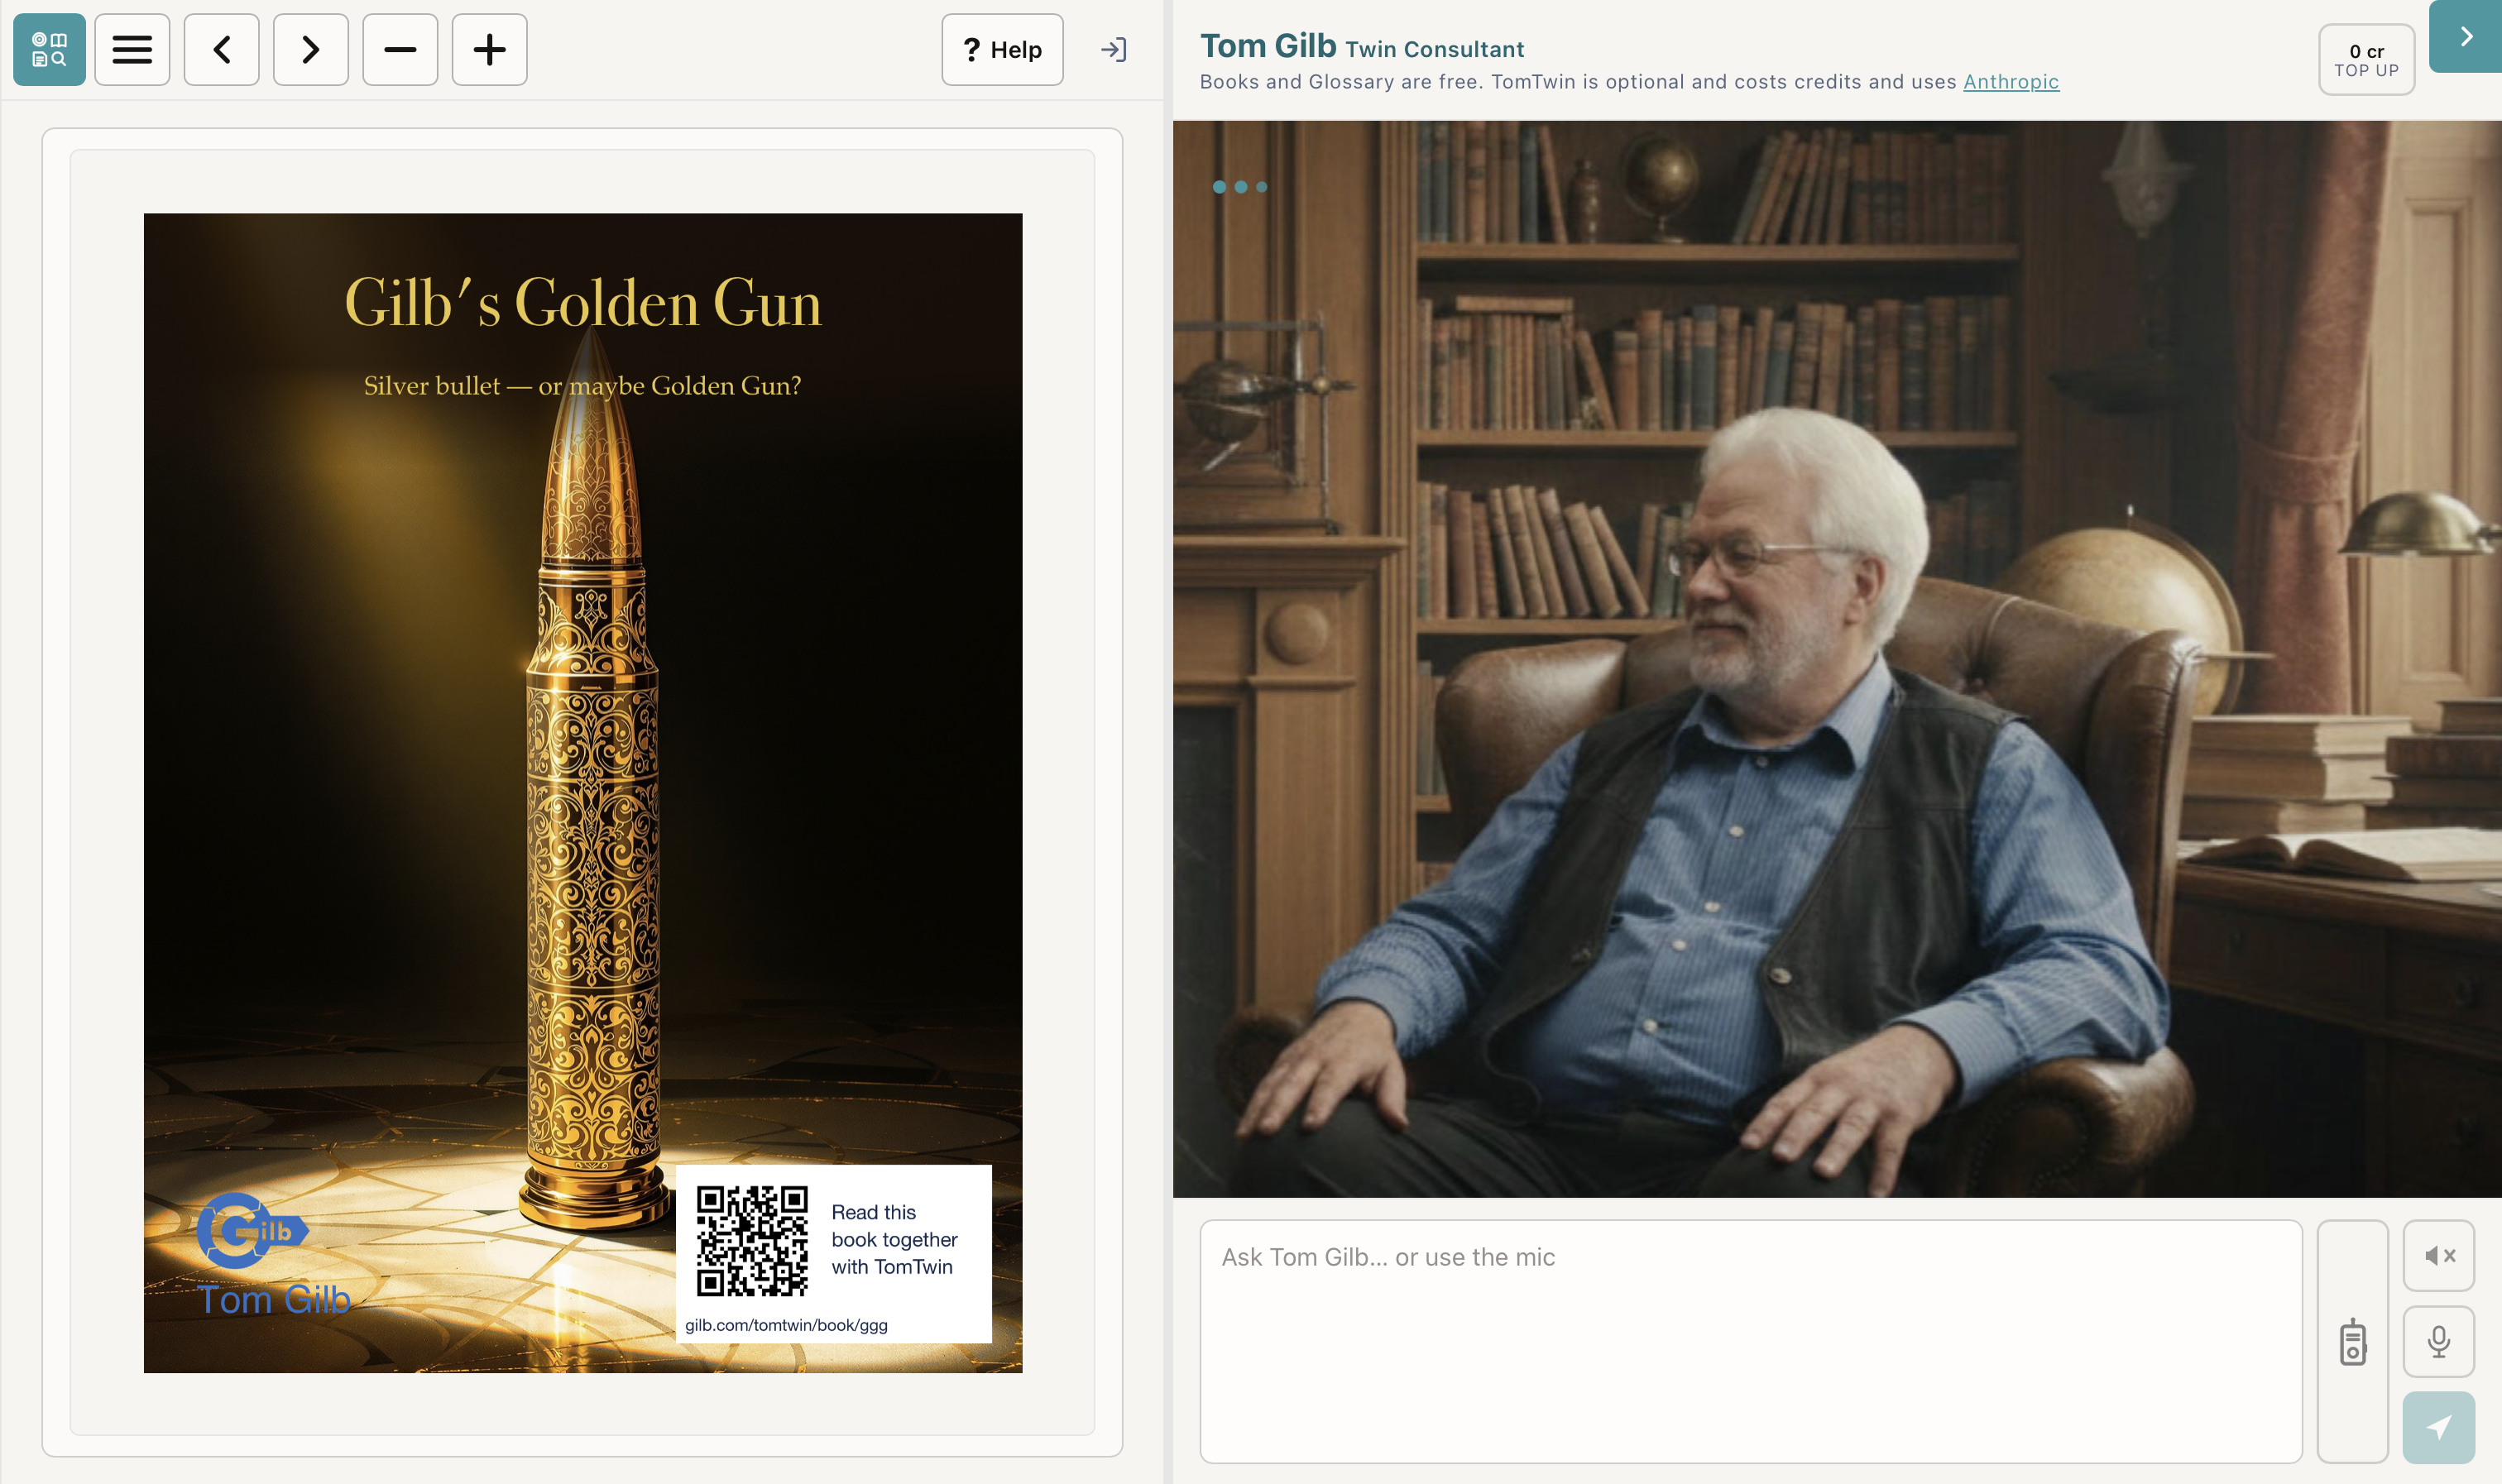The image size is (2502, 1484).
Task: Focus the Ask Tom Gilb input field
Action: pyautogui.click(x=1751, y=1341)
